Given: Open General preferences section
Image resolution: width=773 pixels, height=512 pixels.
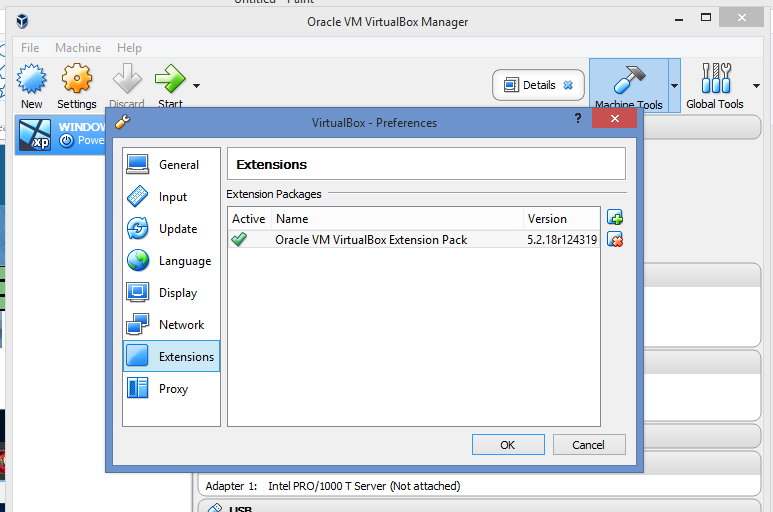Looking at the screenshot, I should (x=171, y=165).
